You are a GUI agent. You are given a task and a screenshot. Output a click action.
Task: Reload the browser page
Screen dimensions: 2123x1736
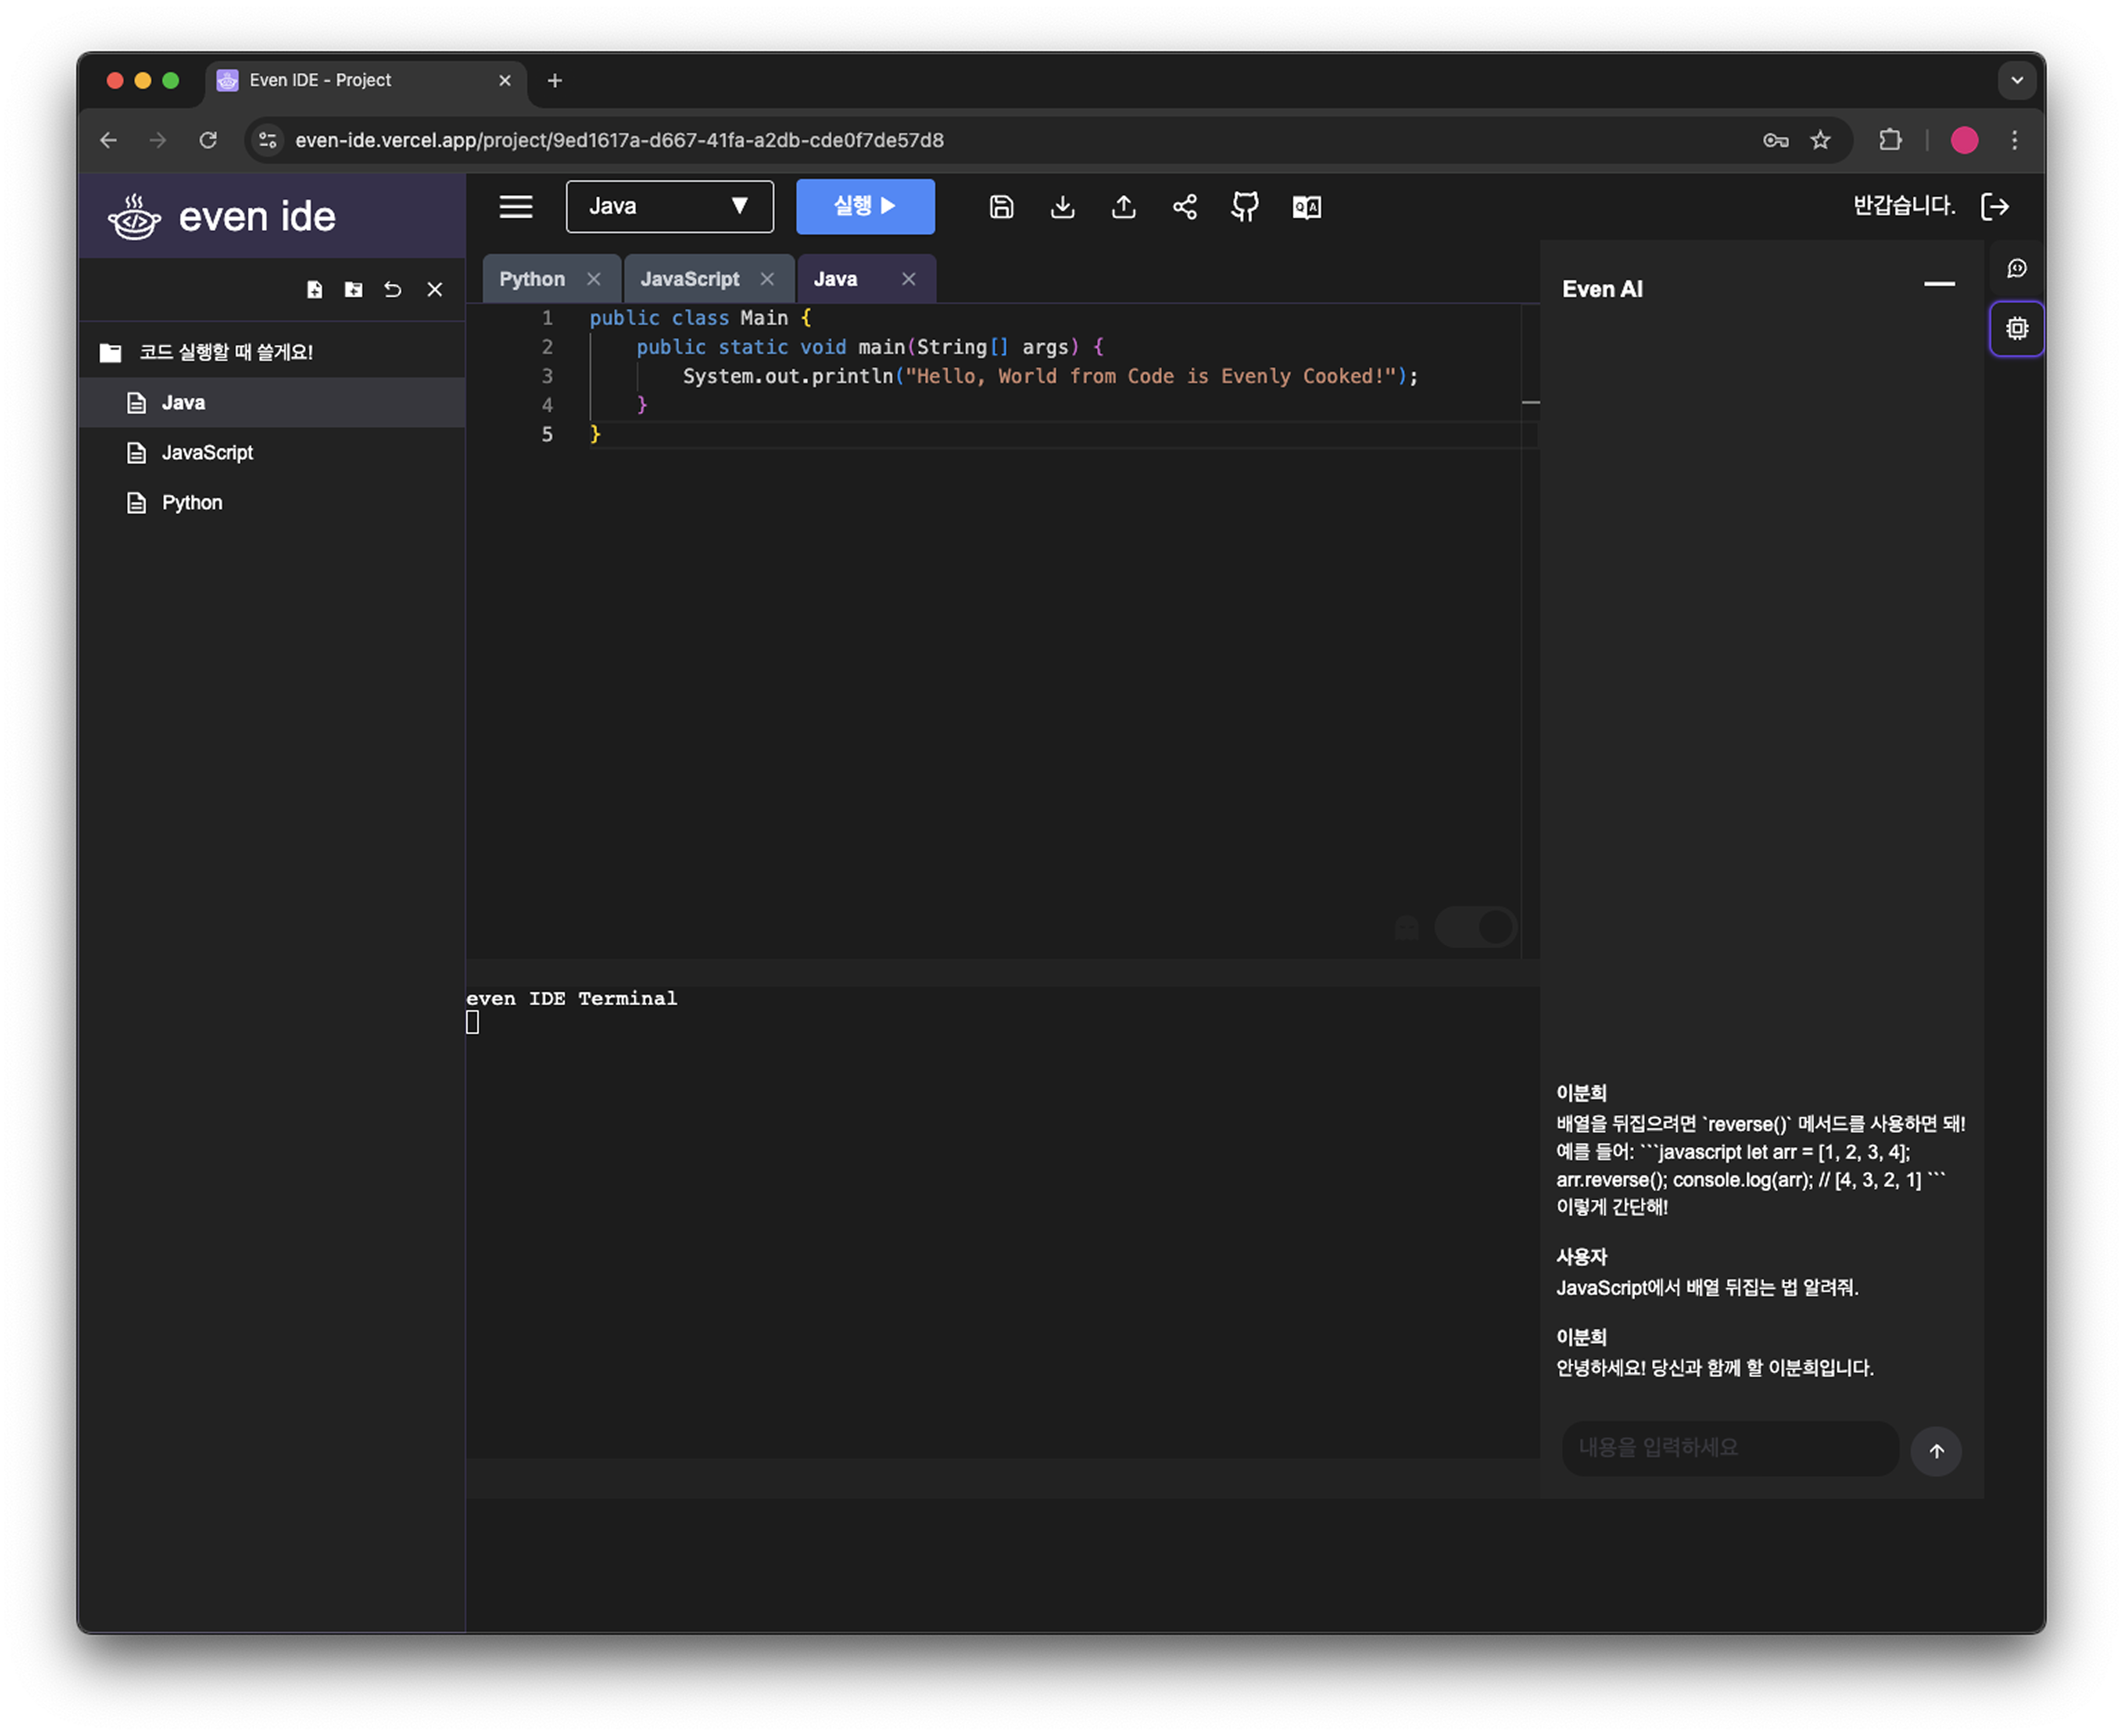coord(208,140)
